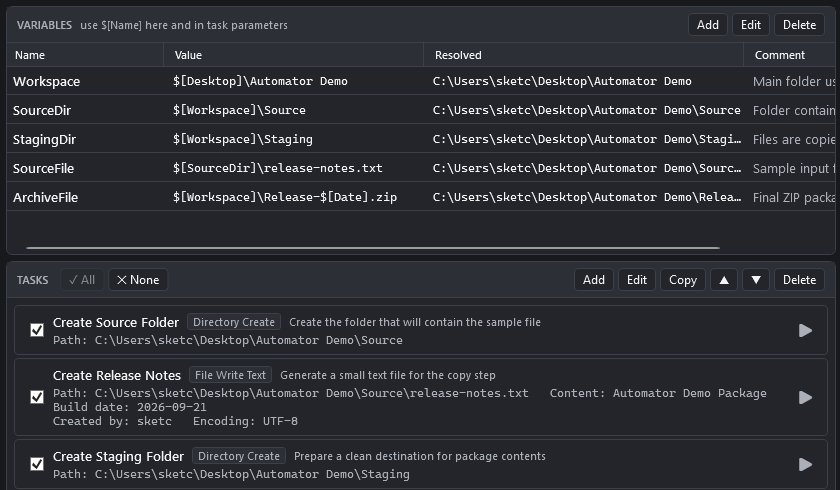The width and height of the screenshot is (840, 490).
Task: Delete the selected task
Action: (799, 280)
